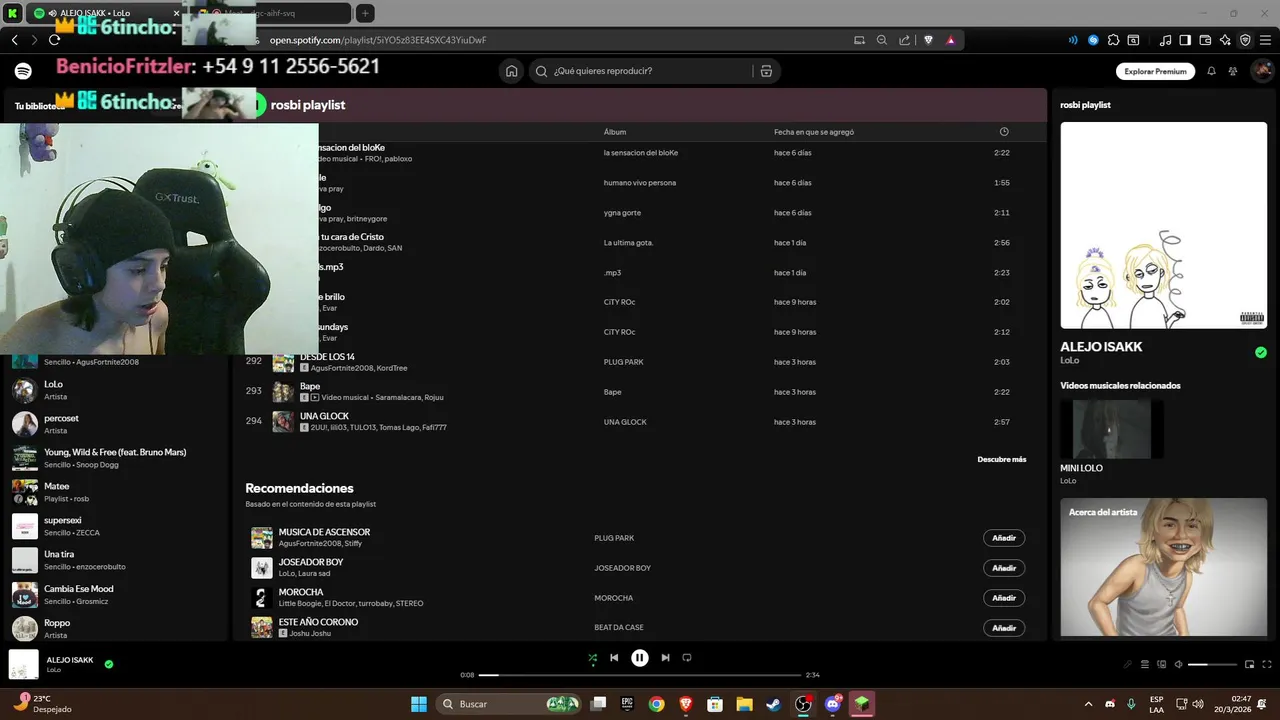Open the Brave Wallet icon
This screenshot has width=1280, height=720.
click(x=1205, y=40)
